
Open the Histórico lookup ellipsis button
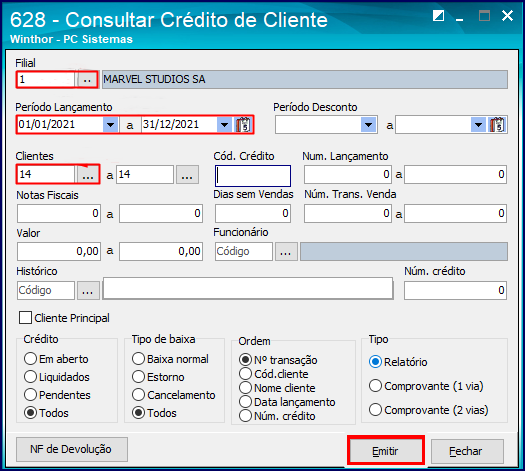(88, 290)
